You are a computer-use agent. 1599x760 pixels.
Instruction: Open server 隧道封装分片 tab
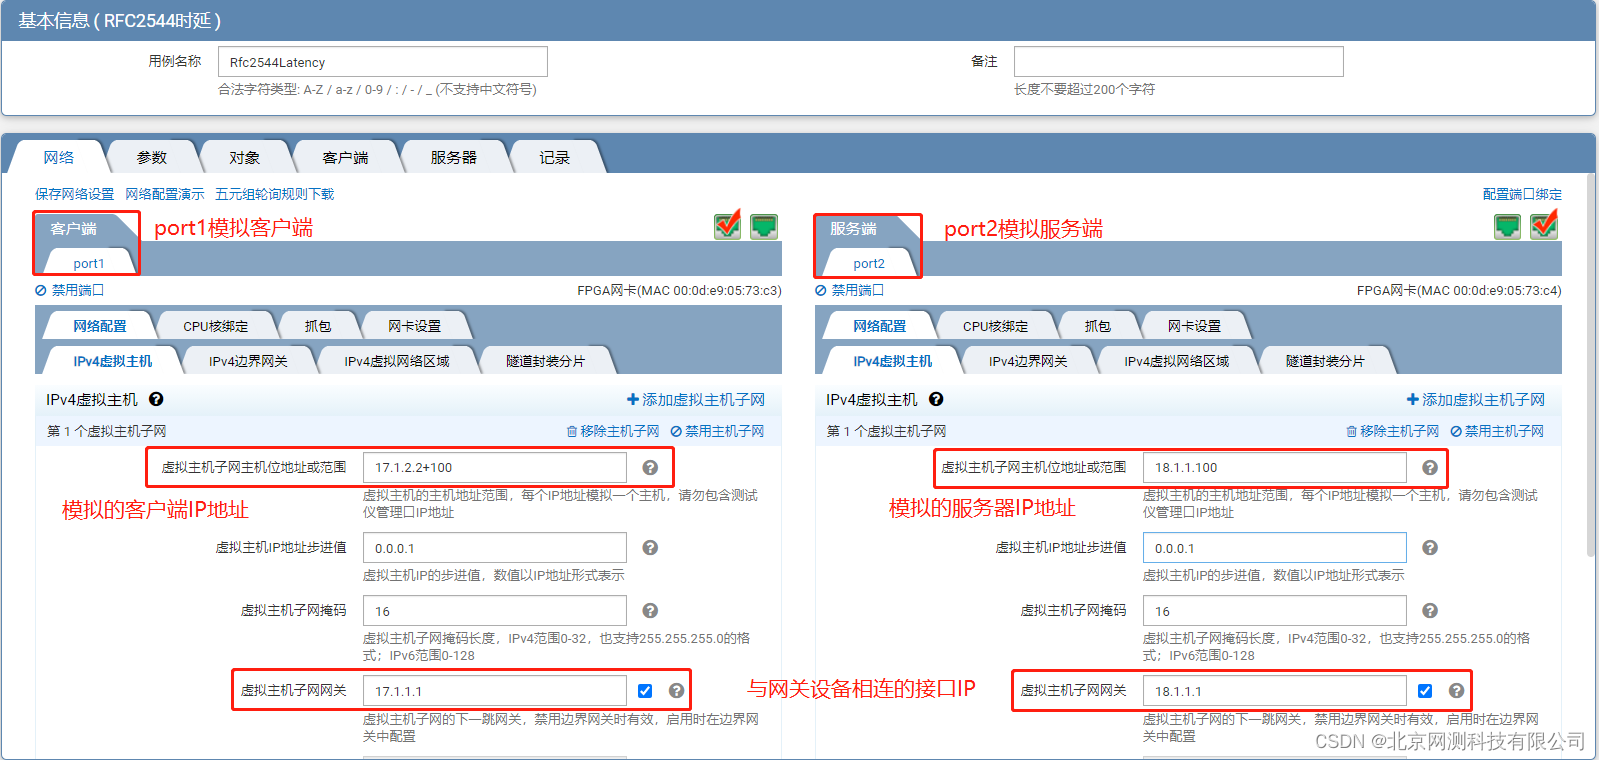[1325, 361]
